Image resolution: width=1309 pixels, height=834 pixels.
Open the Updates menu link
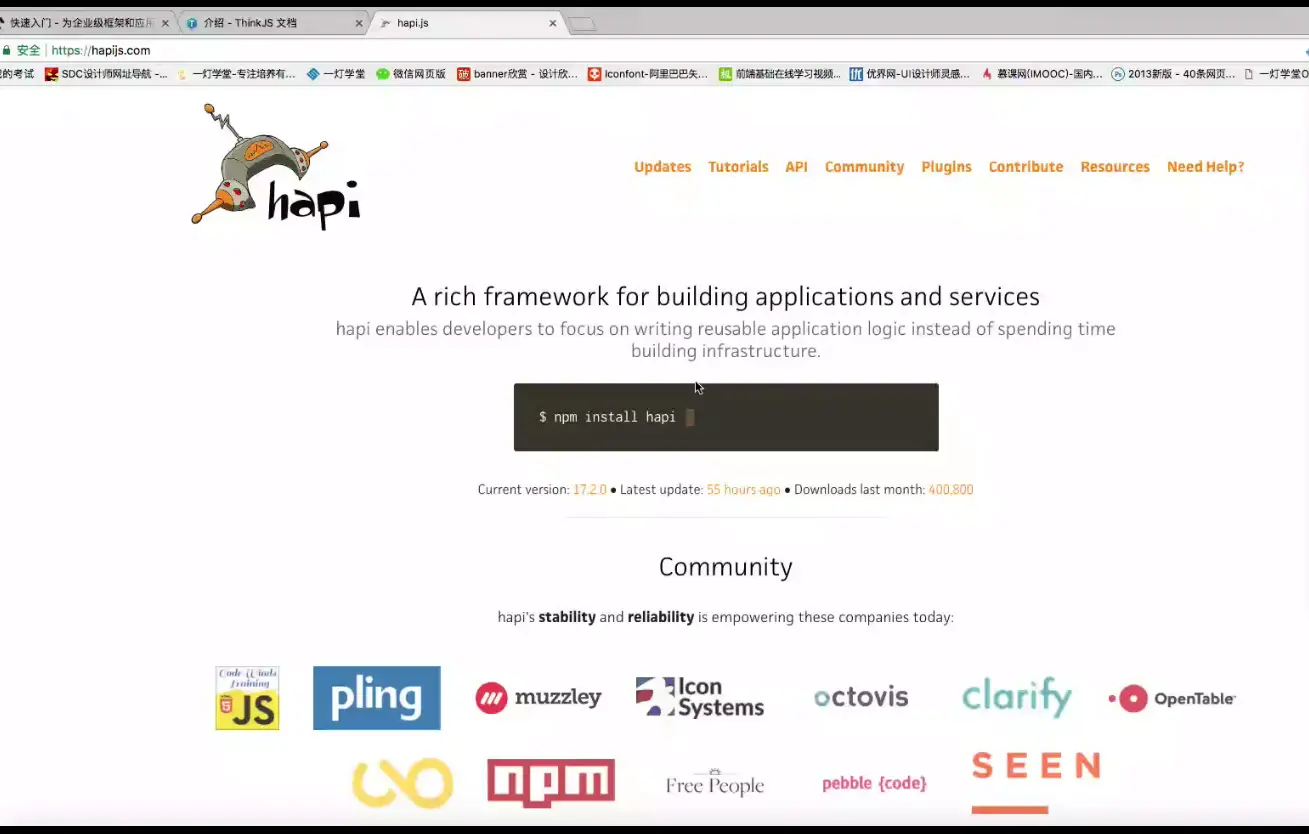662,167
